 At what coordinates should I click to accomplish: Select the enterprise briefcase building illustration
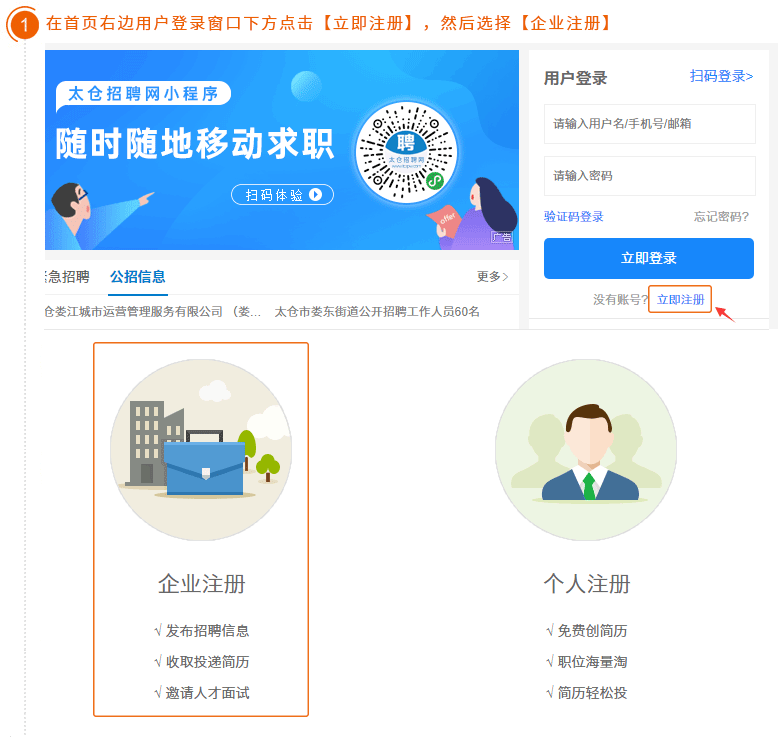[201, 450]
